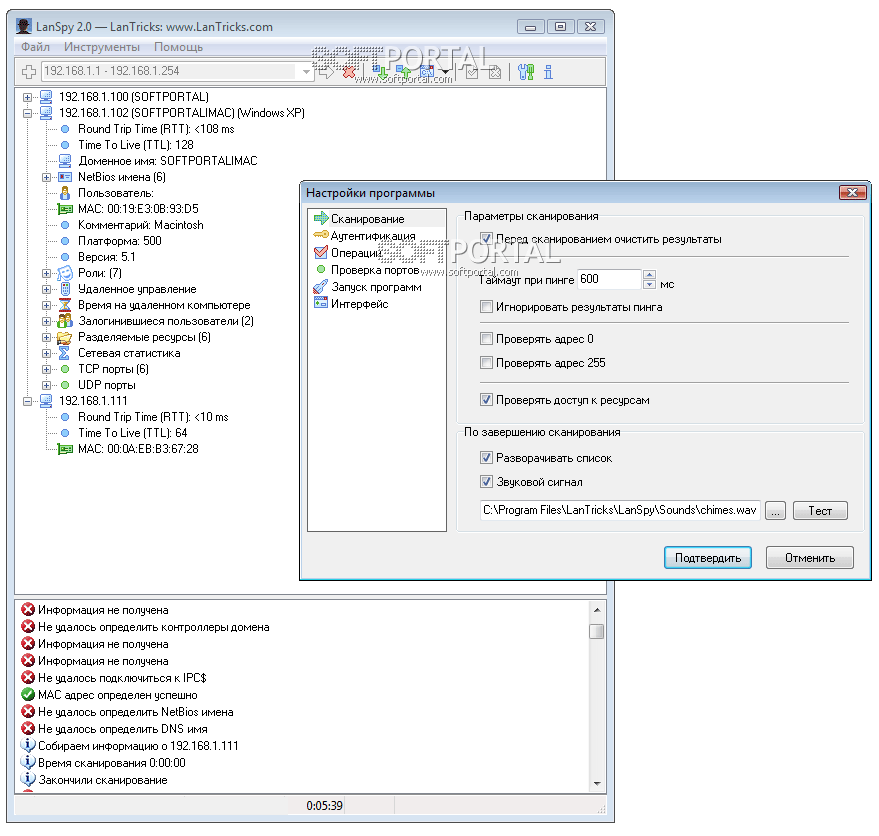
Task: Close the Настройки программы dialog
Action: click(852, 192)
